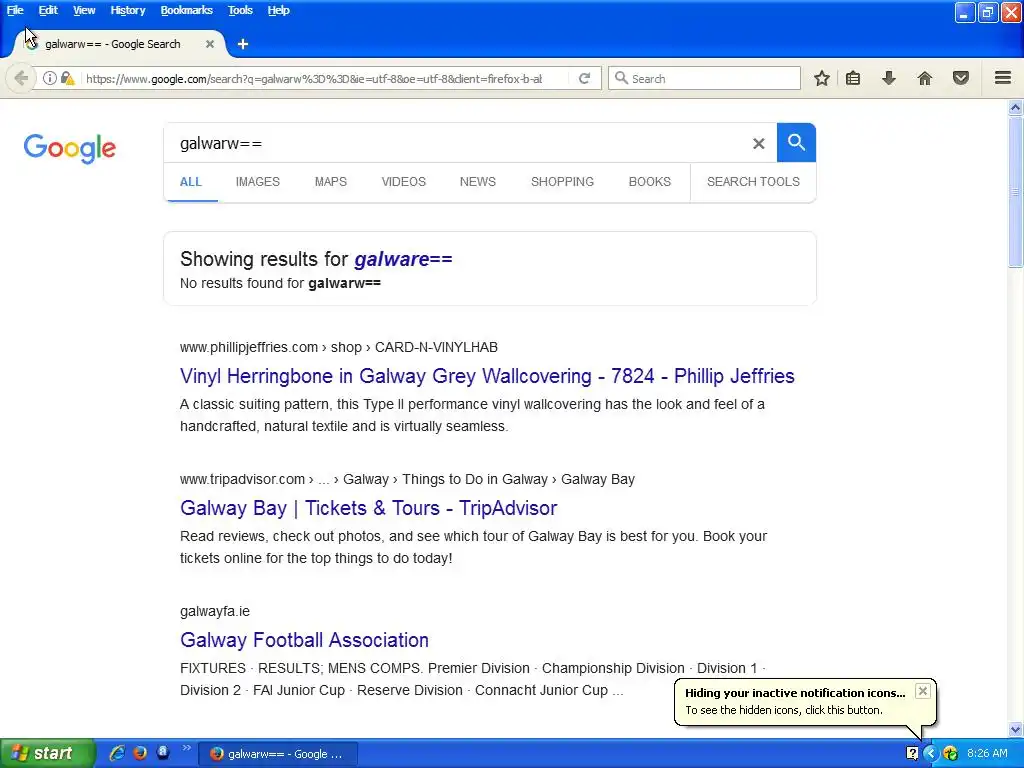
Task: Click the colorful security tray icon
Action: pyautogui.click(x=950, y=753)
